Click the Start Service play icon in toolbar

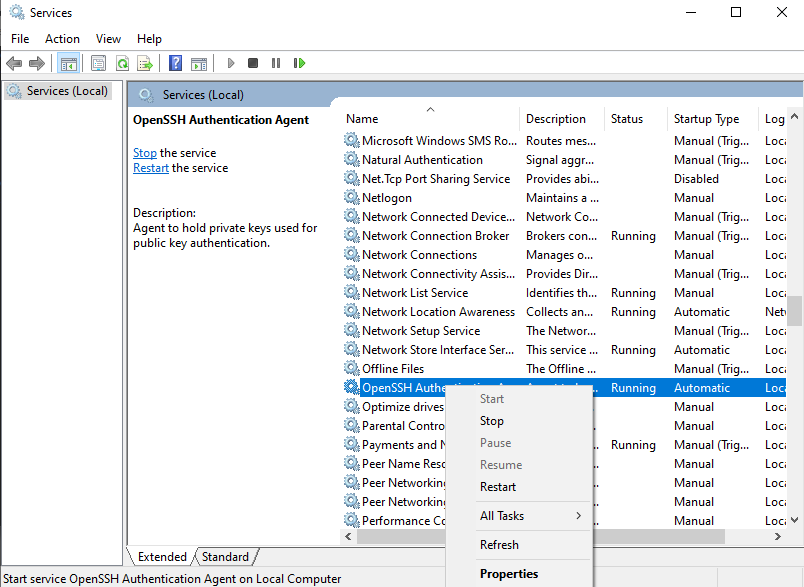(231, 64)
